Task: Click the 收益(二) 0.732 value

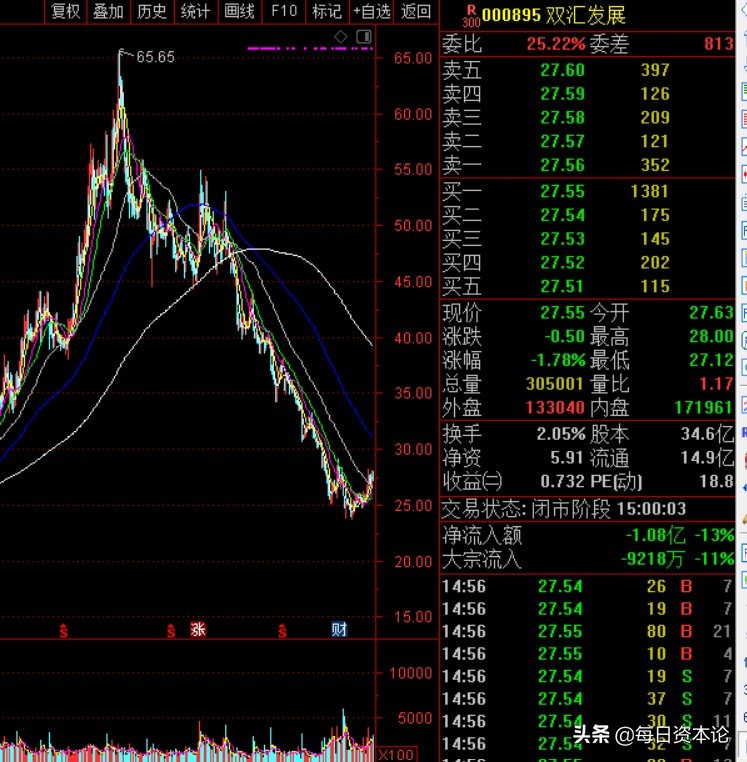Action: (x=562, y=481)
